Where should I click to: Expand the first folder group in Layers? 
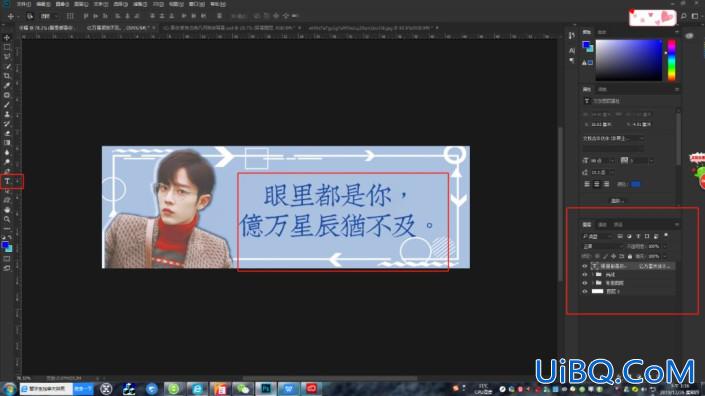[x=593, y=275]
